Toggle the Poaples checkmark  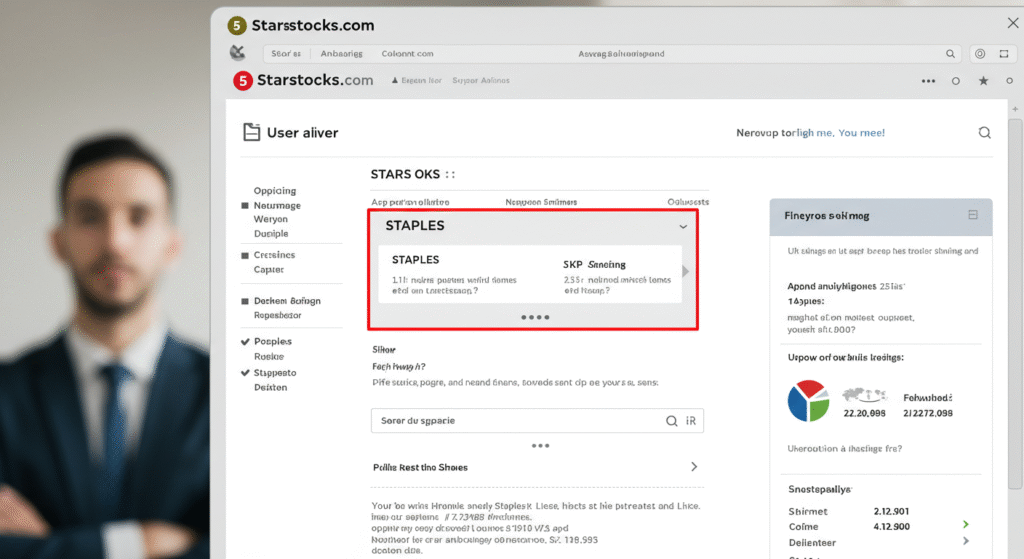point(245,342)
